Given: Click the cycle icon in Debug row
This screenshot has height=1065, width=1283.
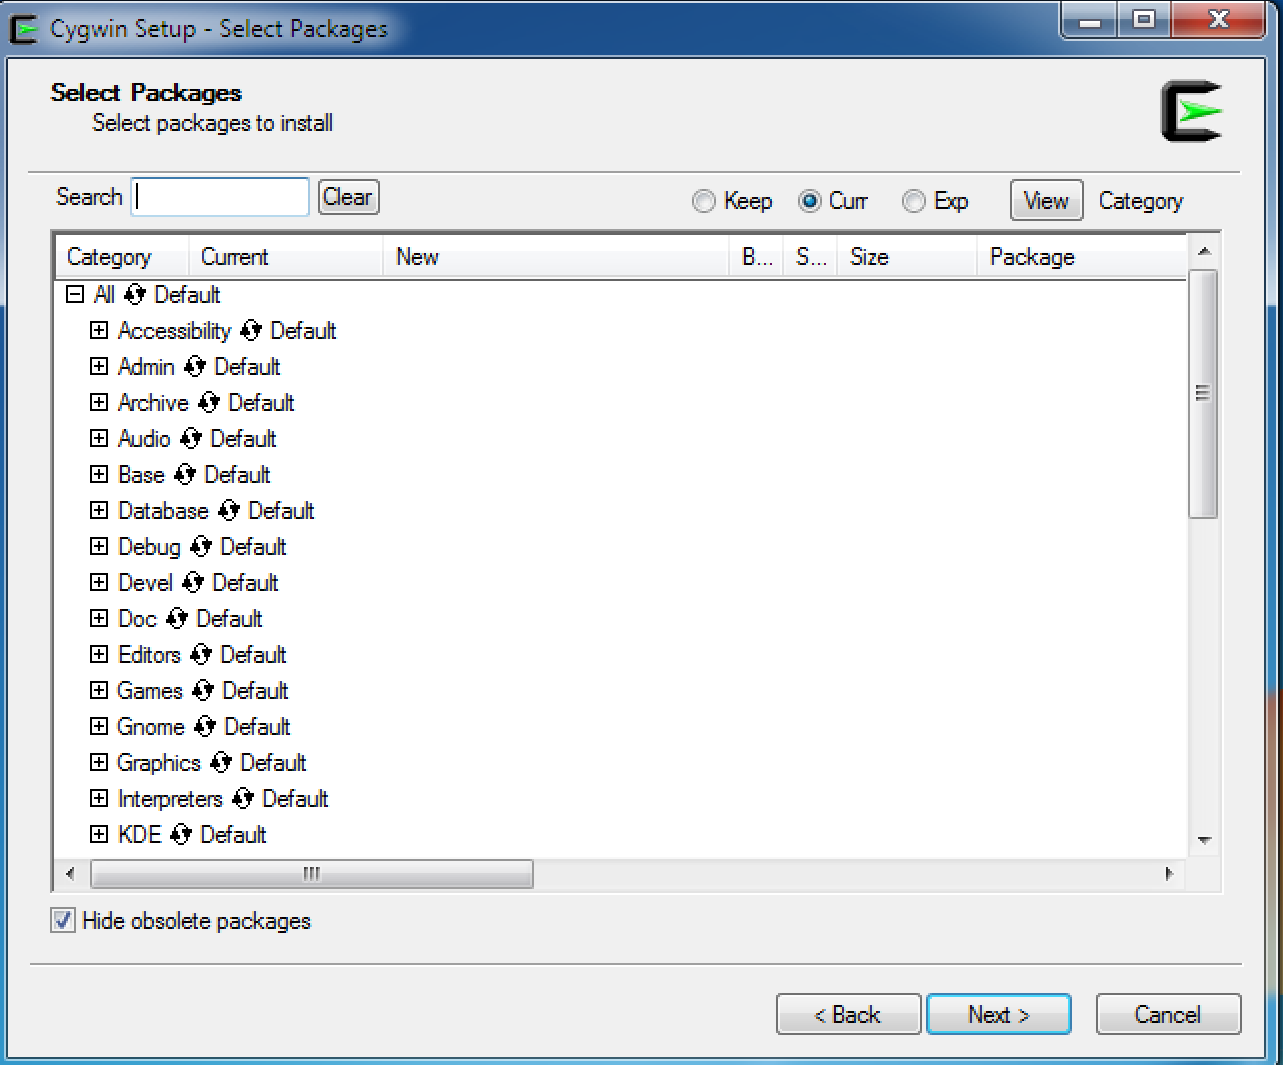Looking at the screenshot, I should click(x=201, y=547).
